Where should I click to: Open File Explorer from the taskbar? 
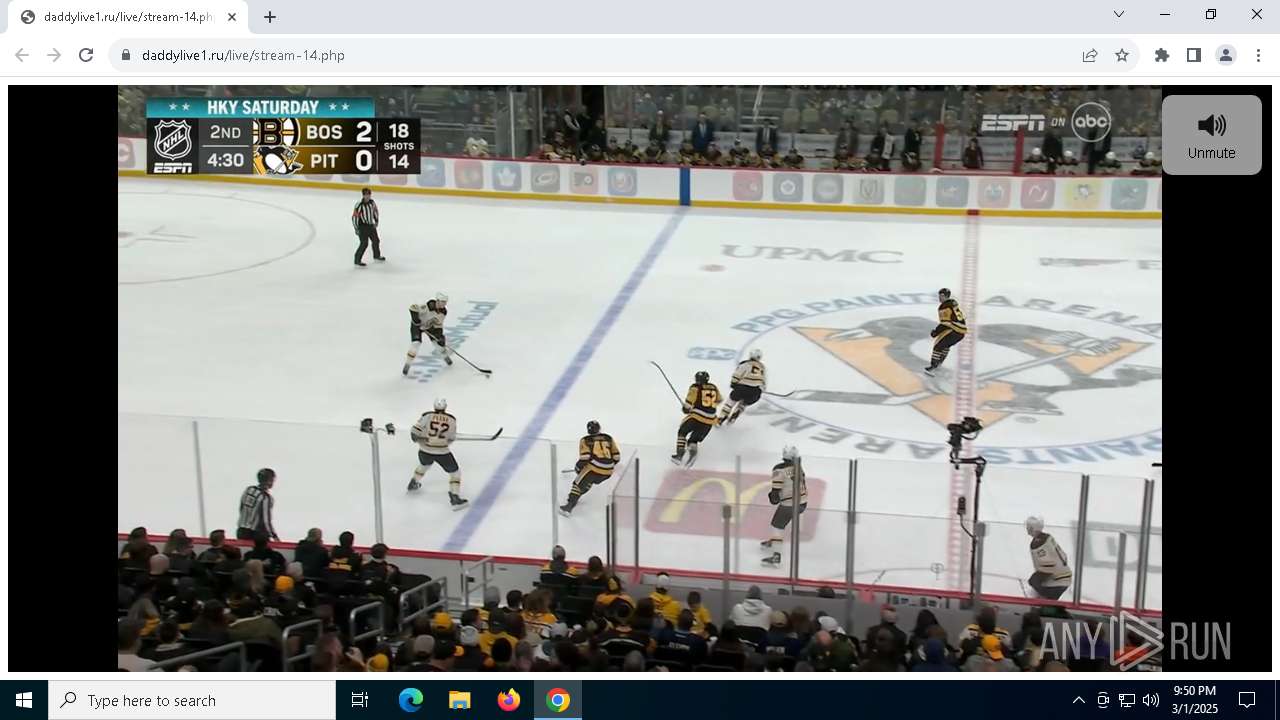coord(459,700)
